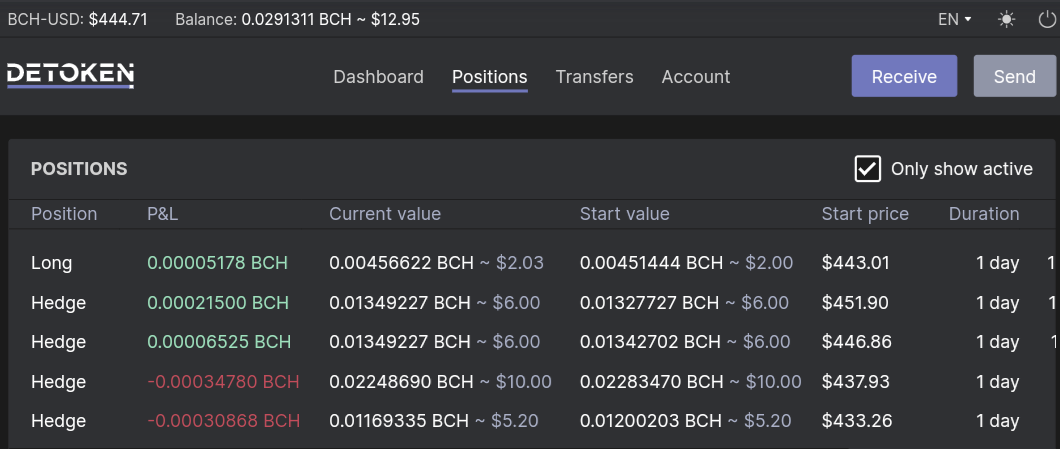The width and height of the screenshot is (1060, 449).
Task: Switch to the Transfers tab
Action: (x=594, y=77)
